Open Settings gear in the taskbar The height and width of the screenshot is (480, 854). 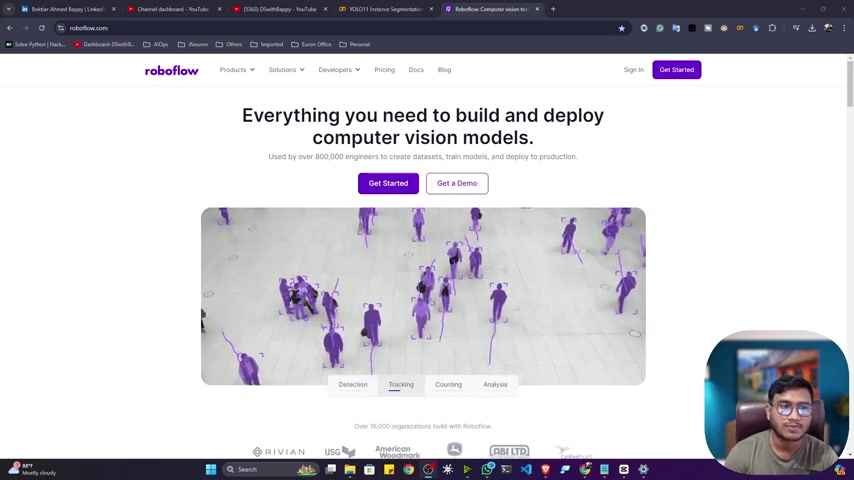tap(643, 469)
